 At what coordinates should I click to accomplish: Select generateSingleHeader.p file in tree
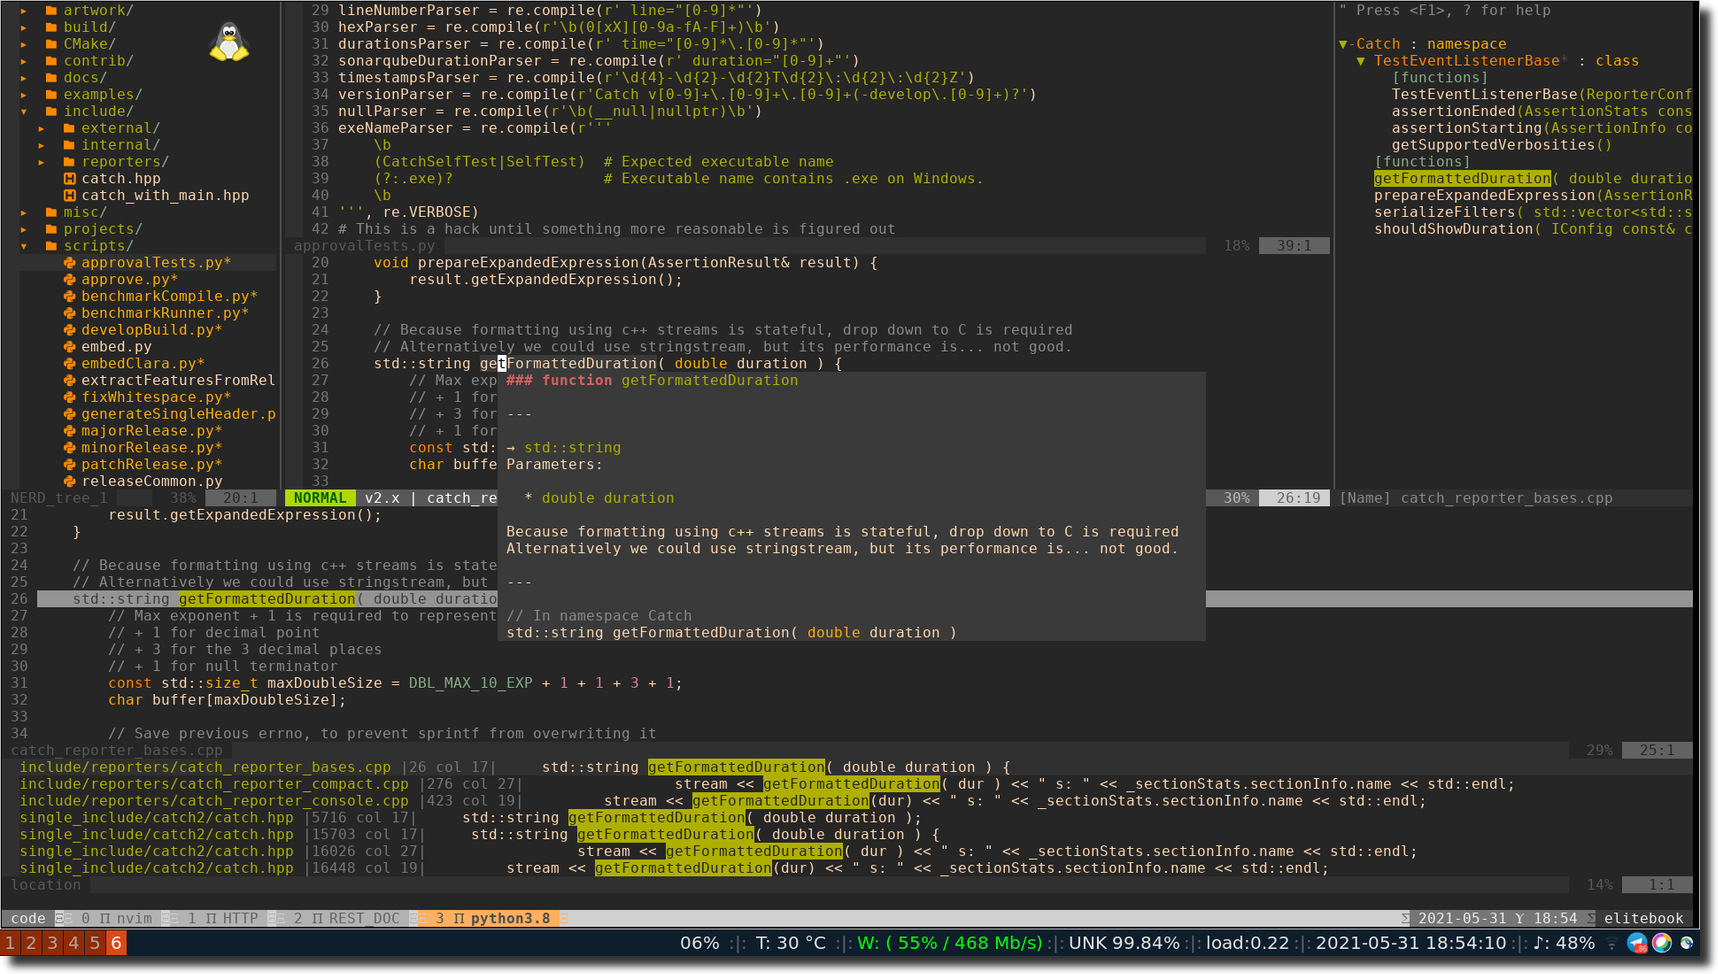178,414
